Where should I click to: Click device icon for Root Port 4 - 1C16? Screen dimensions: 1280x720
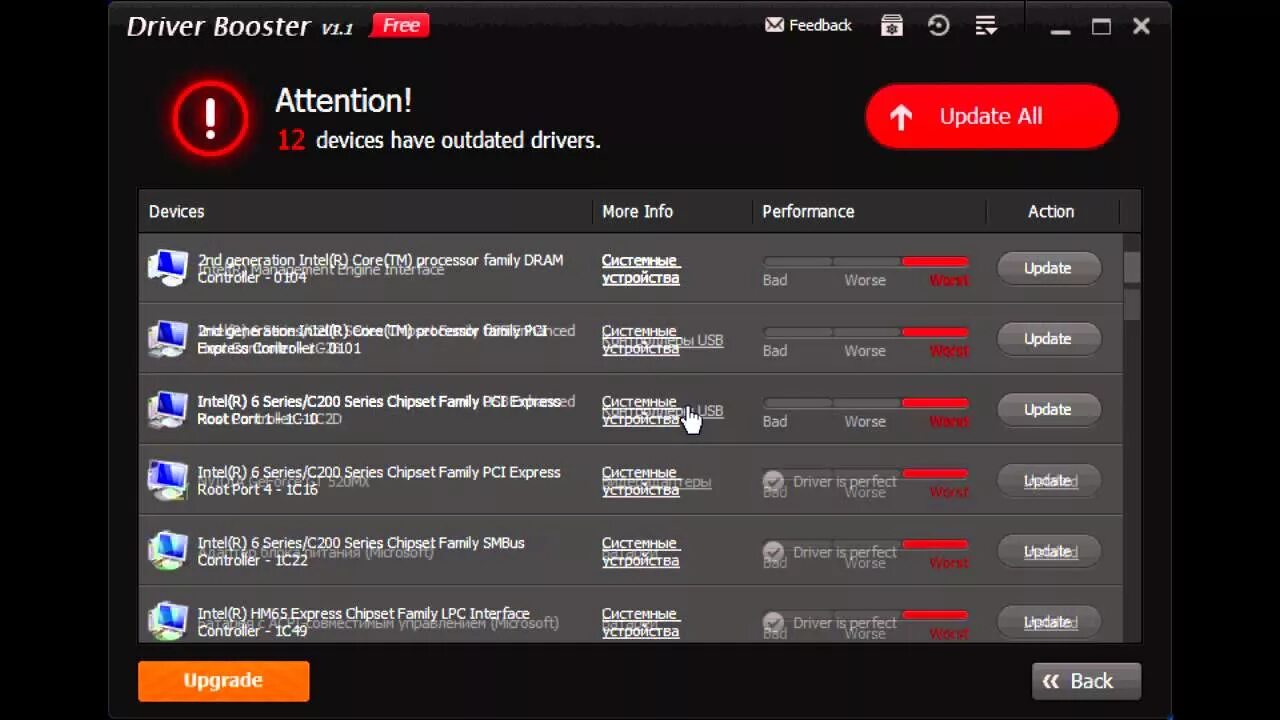click(x=168, y=481)
